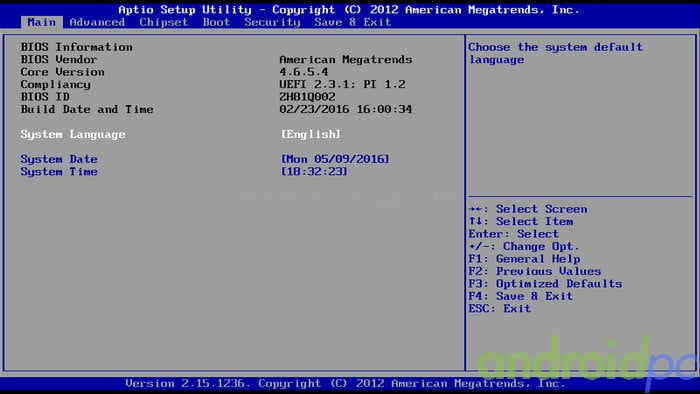This screenshot has height=394, width=700.
Task: Click the [Mon 05/09/2016] date field
Action: 335,159
